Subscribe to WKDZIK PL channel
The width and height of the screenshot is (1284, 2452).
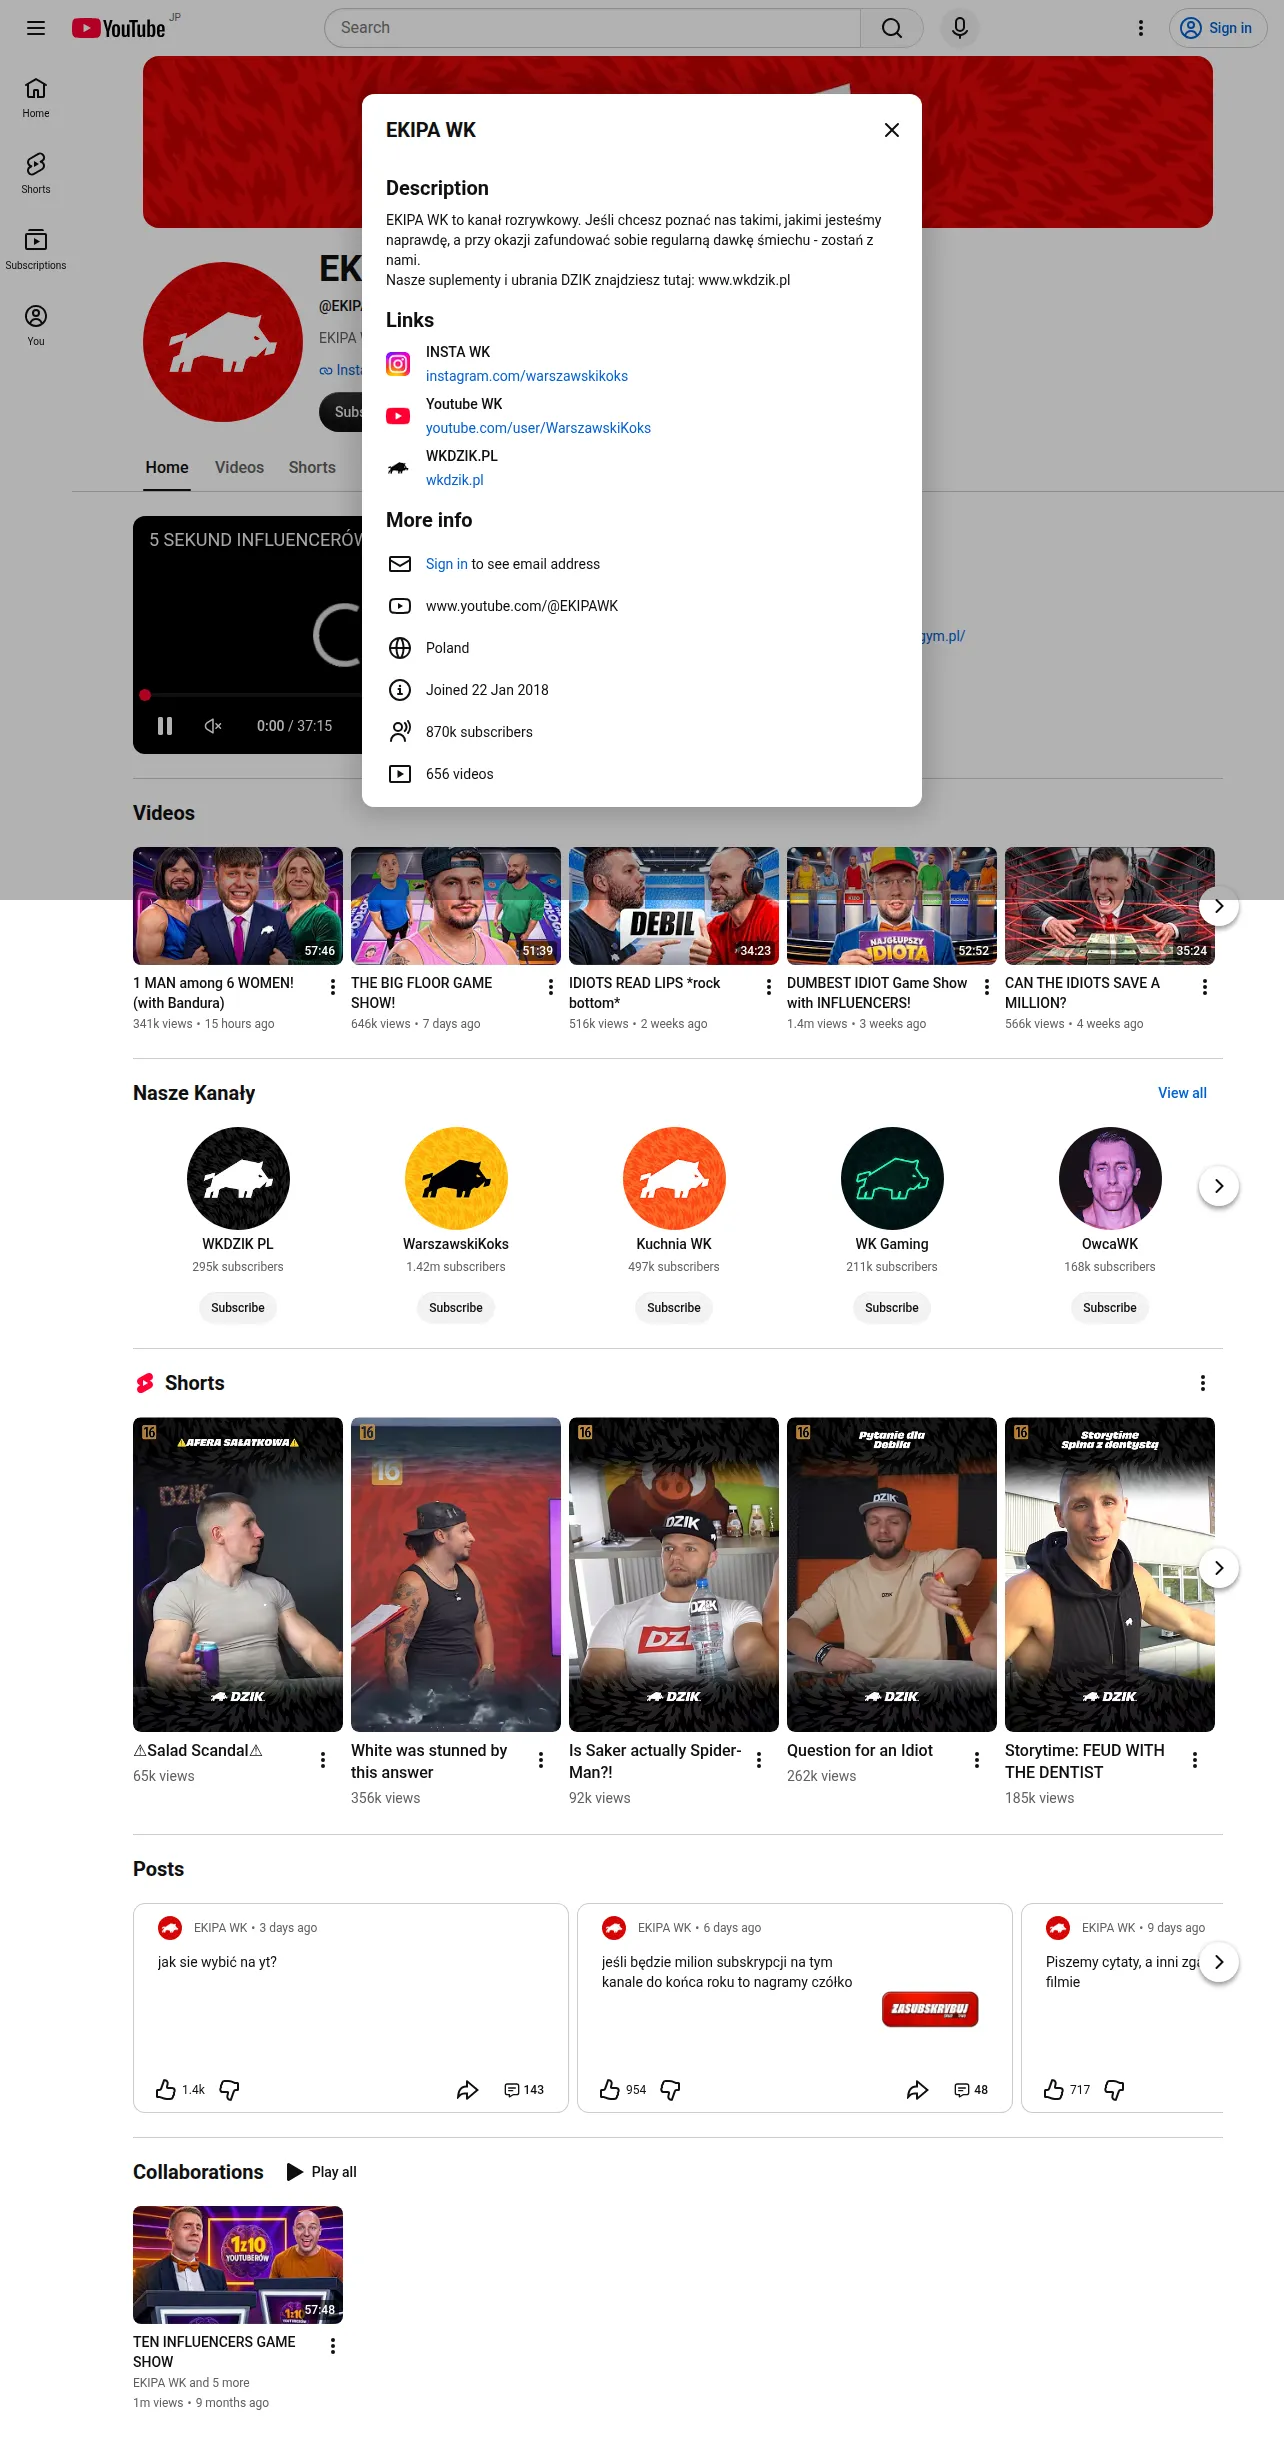(x=238, y=1308)
